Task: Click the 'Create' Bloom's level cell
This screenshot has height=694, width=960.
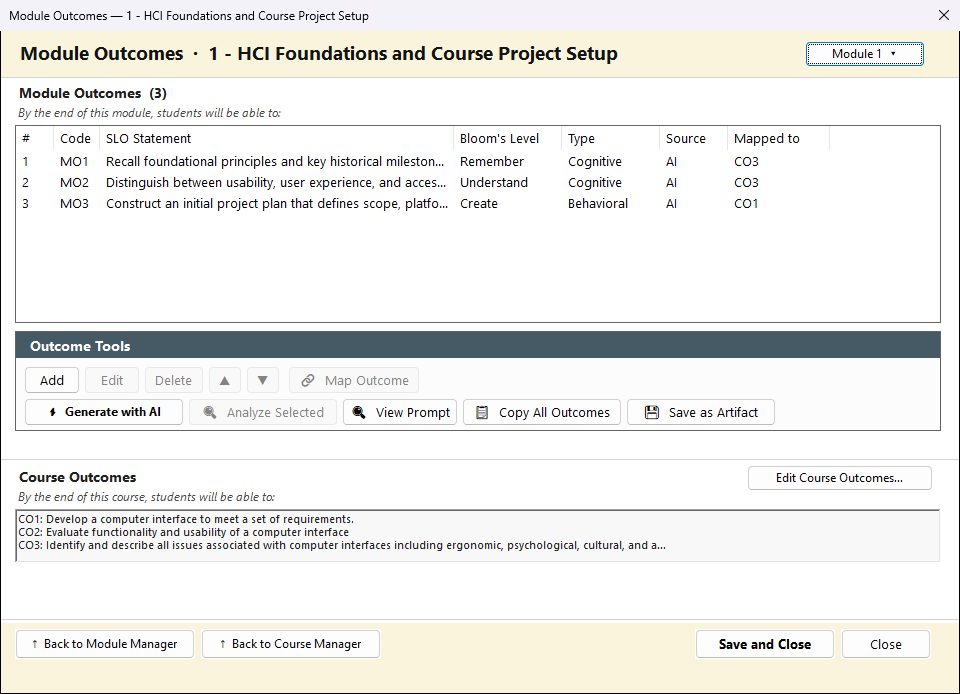Action: [x=479, y=203]
